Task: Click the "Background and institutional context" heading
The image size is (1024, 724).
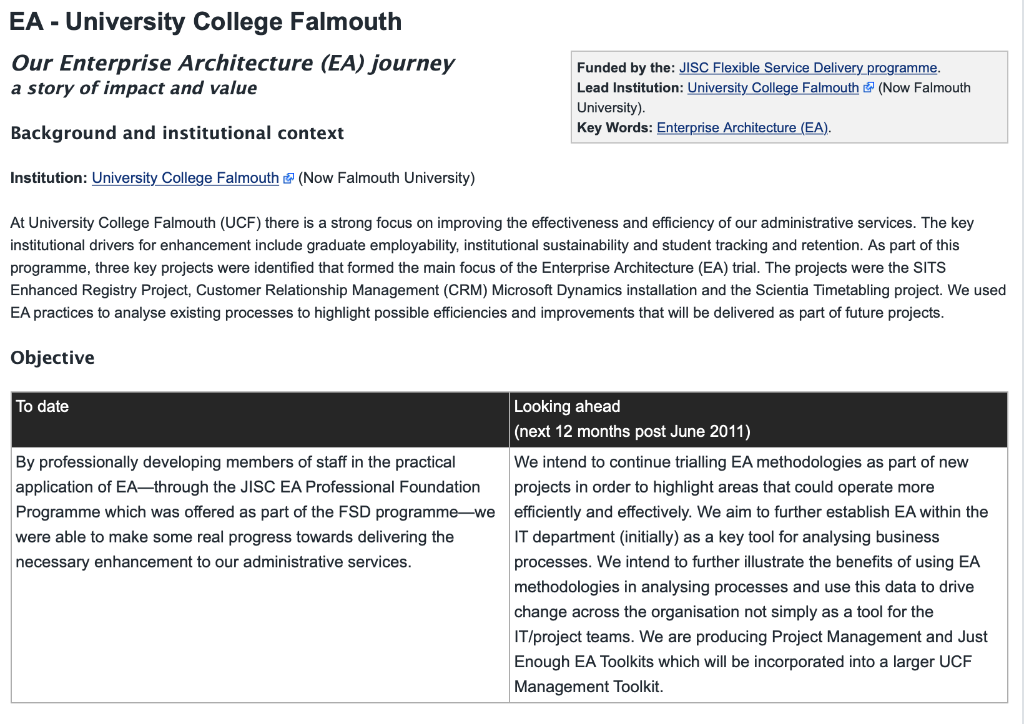Action: click(177, 133)
